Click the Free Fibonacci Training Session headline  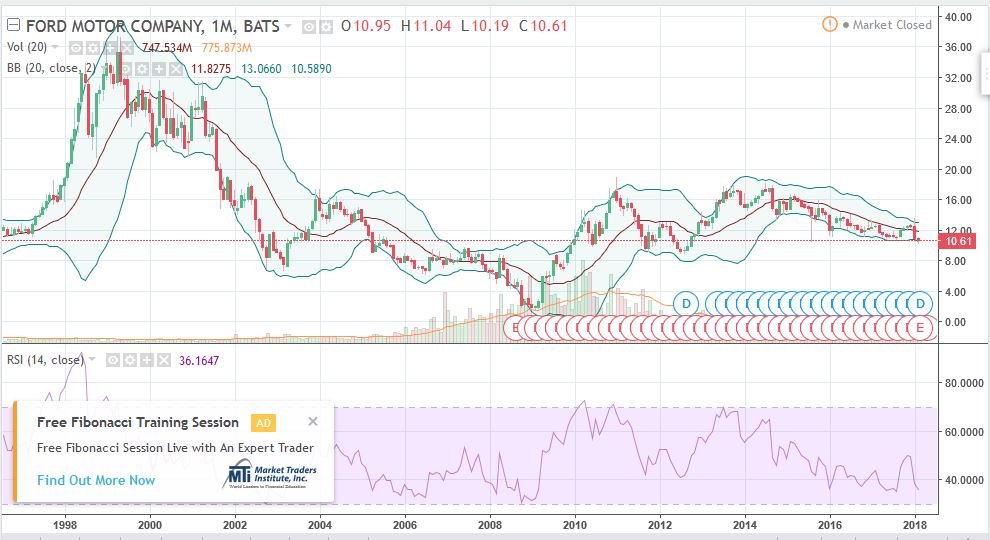(138, 422)
